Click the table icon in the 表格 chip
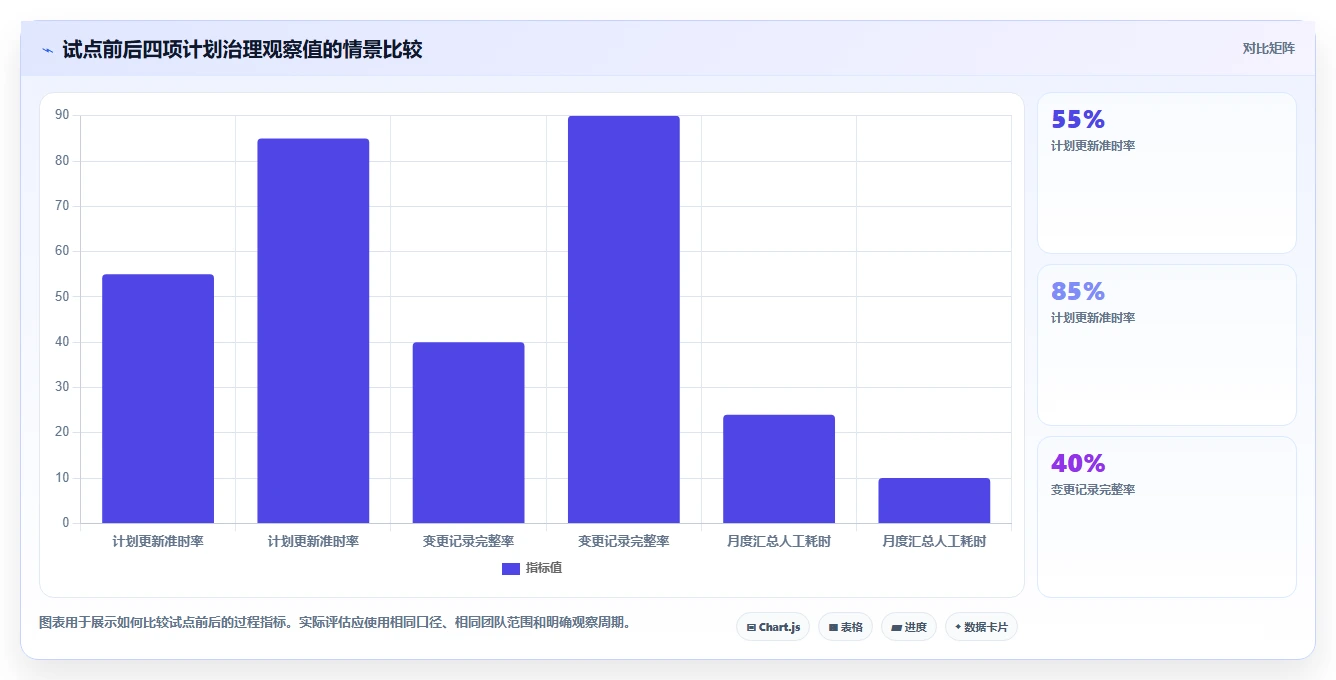Image resolution: width=1336 pixels, height=680 pixels. 833,628
